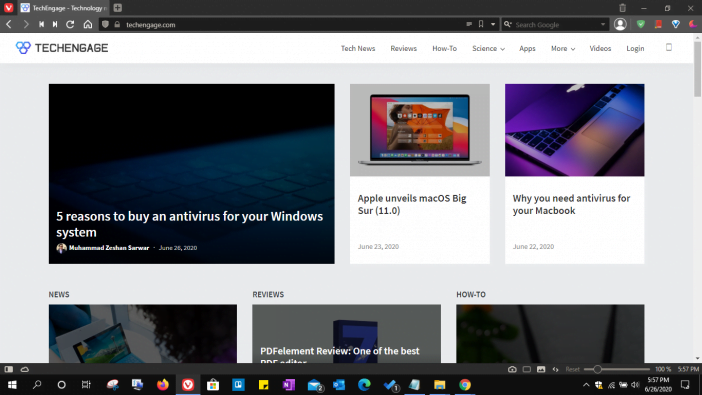This screenshot has height=395, width=702.
Task: Click the Login link
Action: (x=635, y=48)
